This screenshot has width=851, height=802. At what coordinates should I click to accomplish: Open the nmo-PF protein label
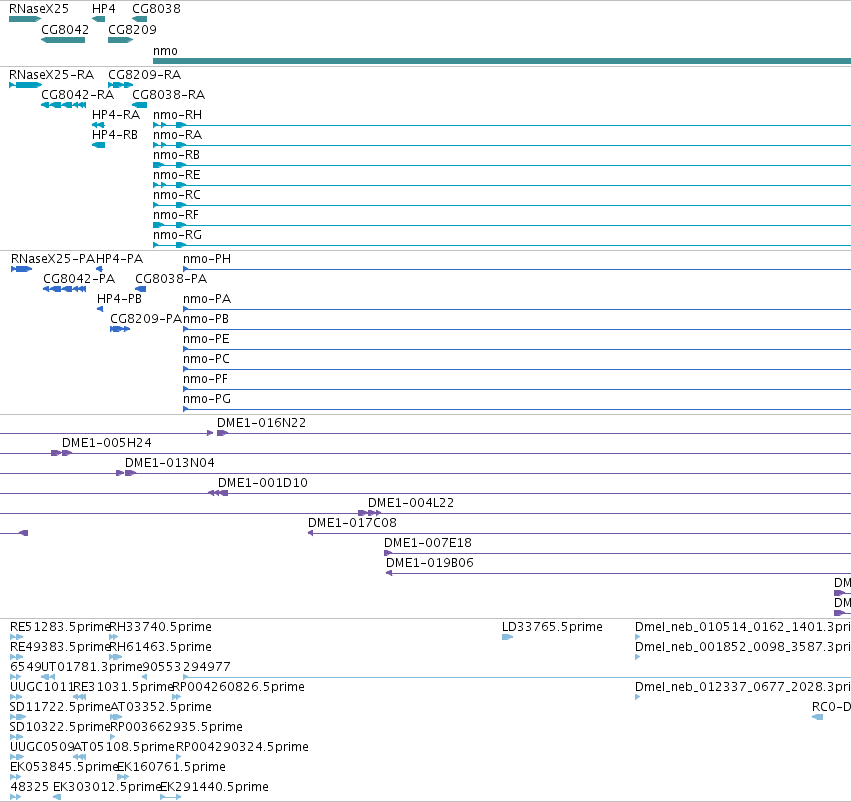[205, 379]
